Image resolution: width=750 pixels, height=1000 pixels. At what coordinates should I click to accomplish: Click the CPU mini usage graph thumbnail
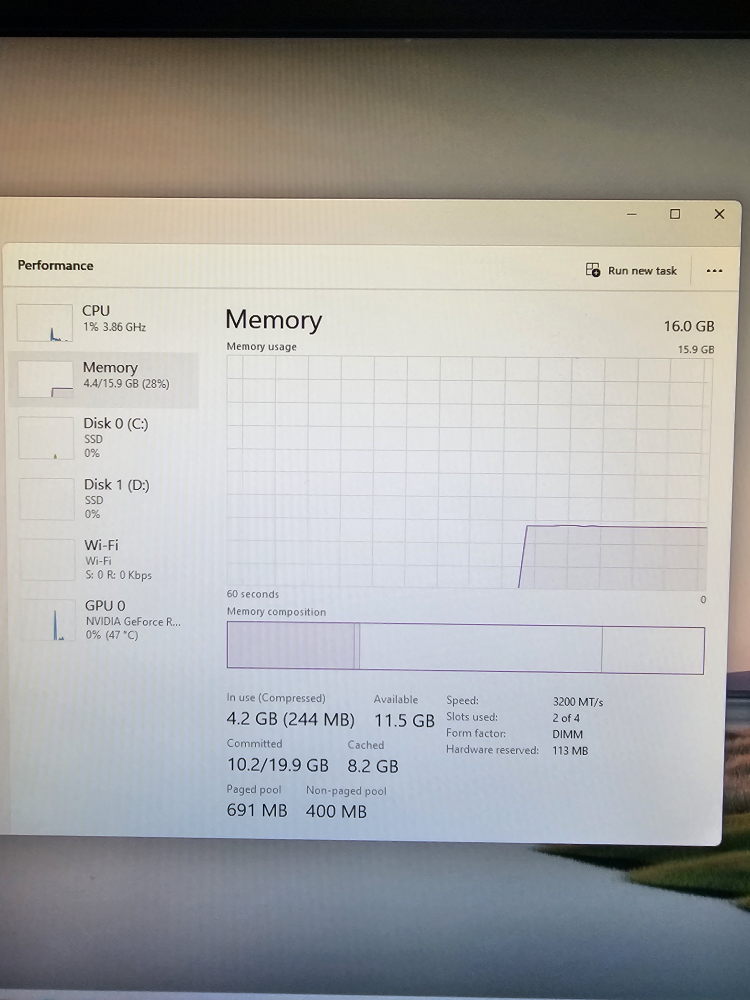click(45, 323)
